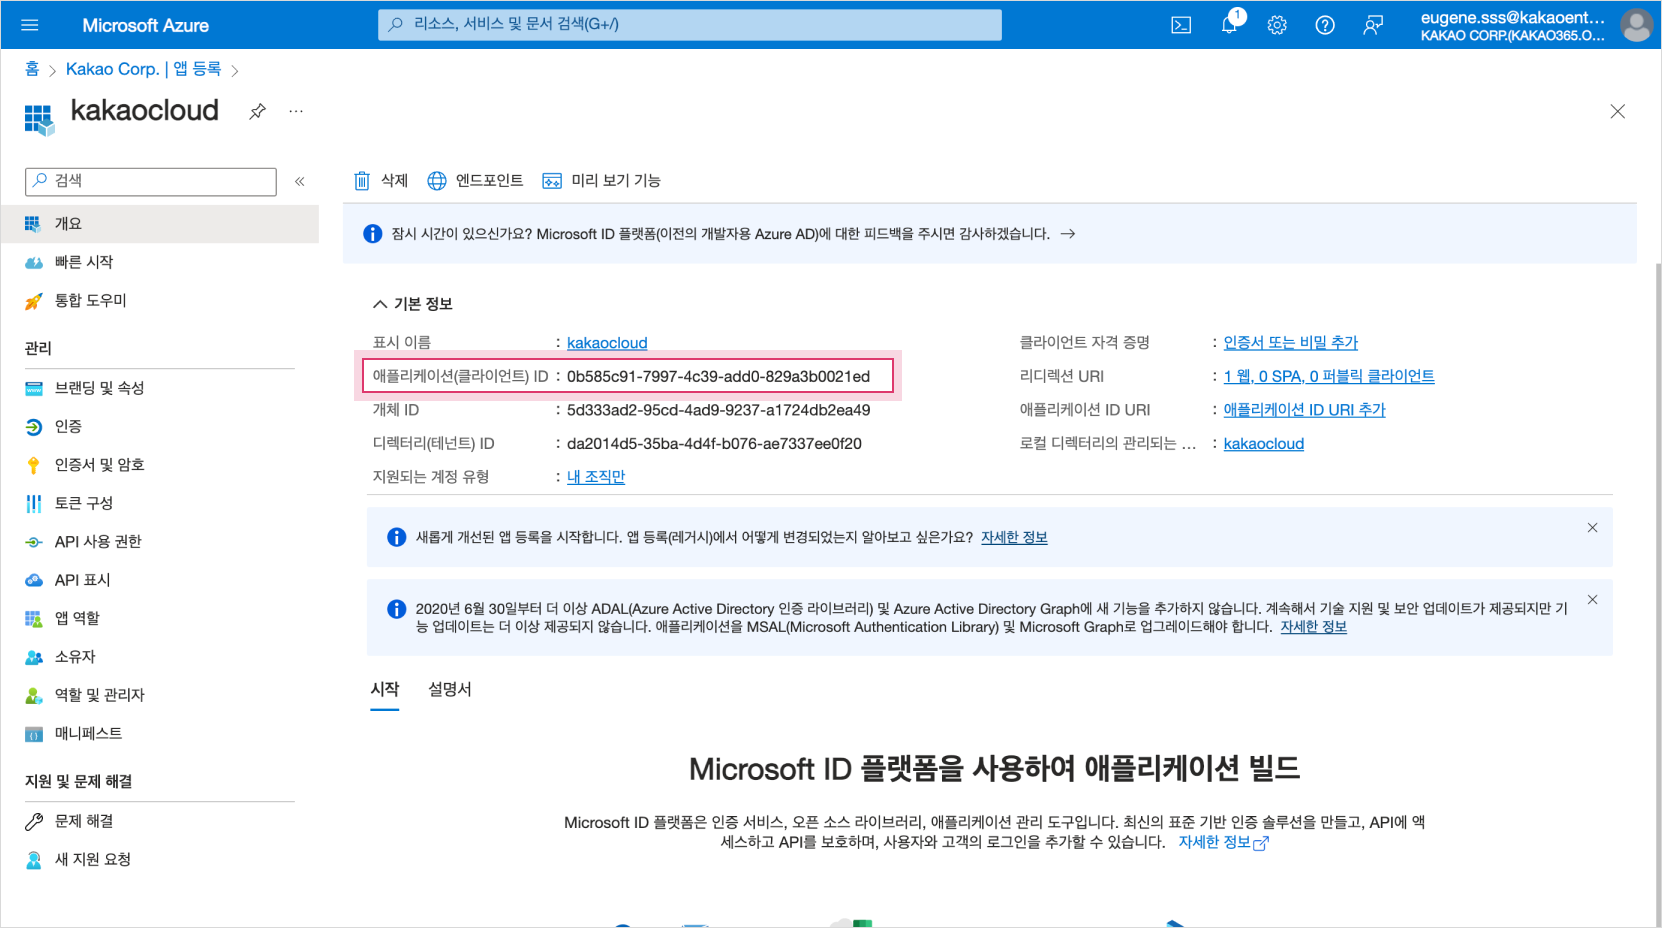The image size is (1662, 928).
Task: Click application client ID value 0b585c91
Action: click(x=718, y=377)
